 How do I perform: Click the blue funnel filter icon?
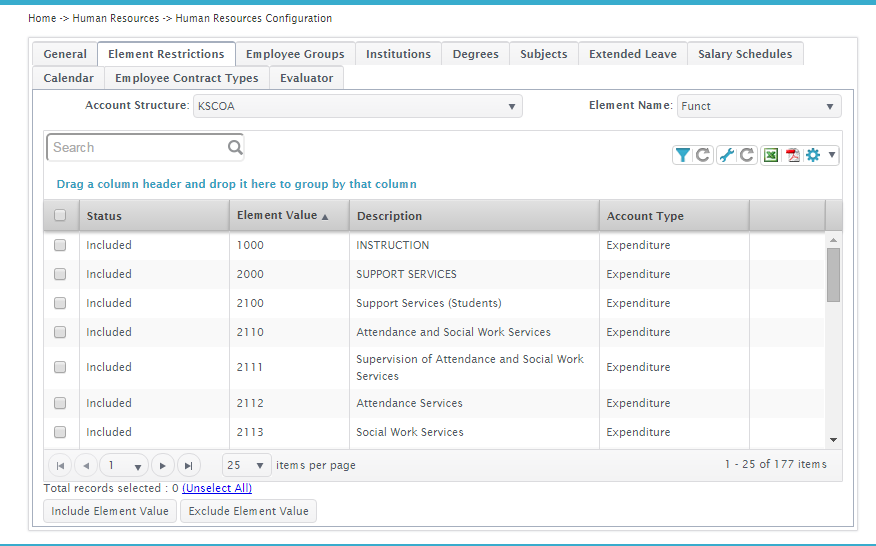coord(682,155)
